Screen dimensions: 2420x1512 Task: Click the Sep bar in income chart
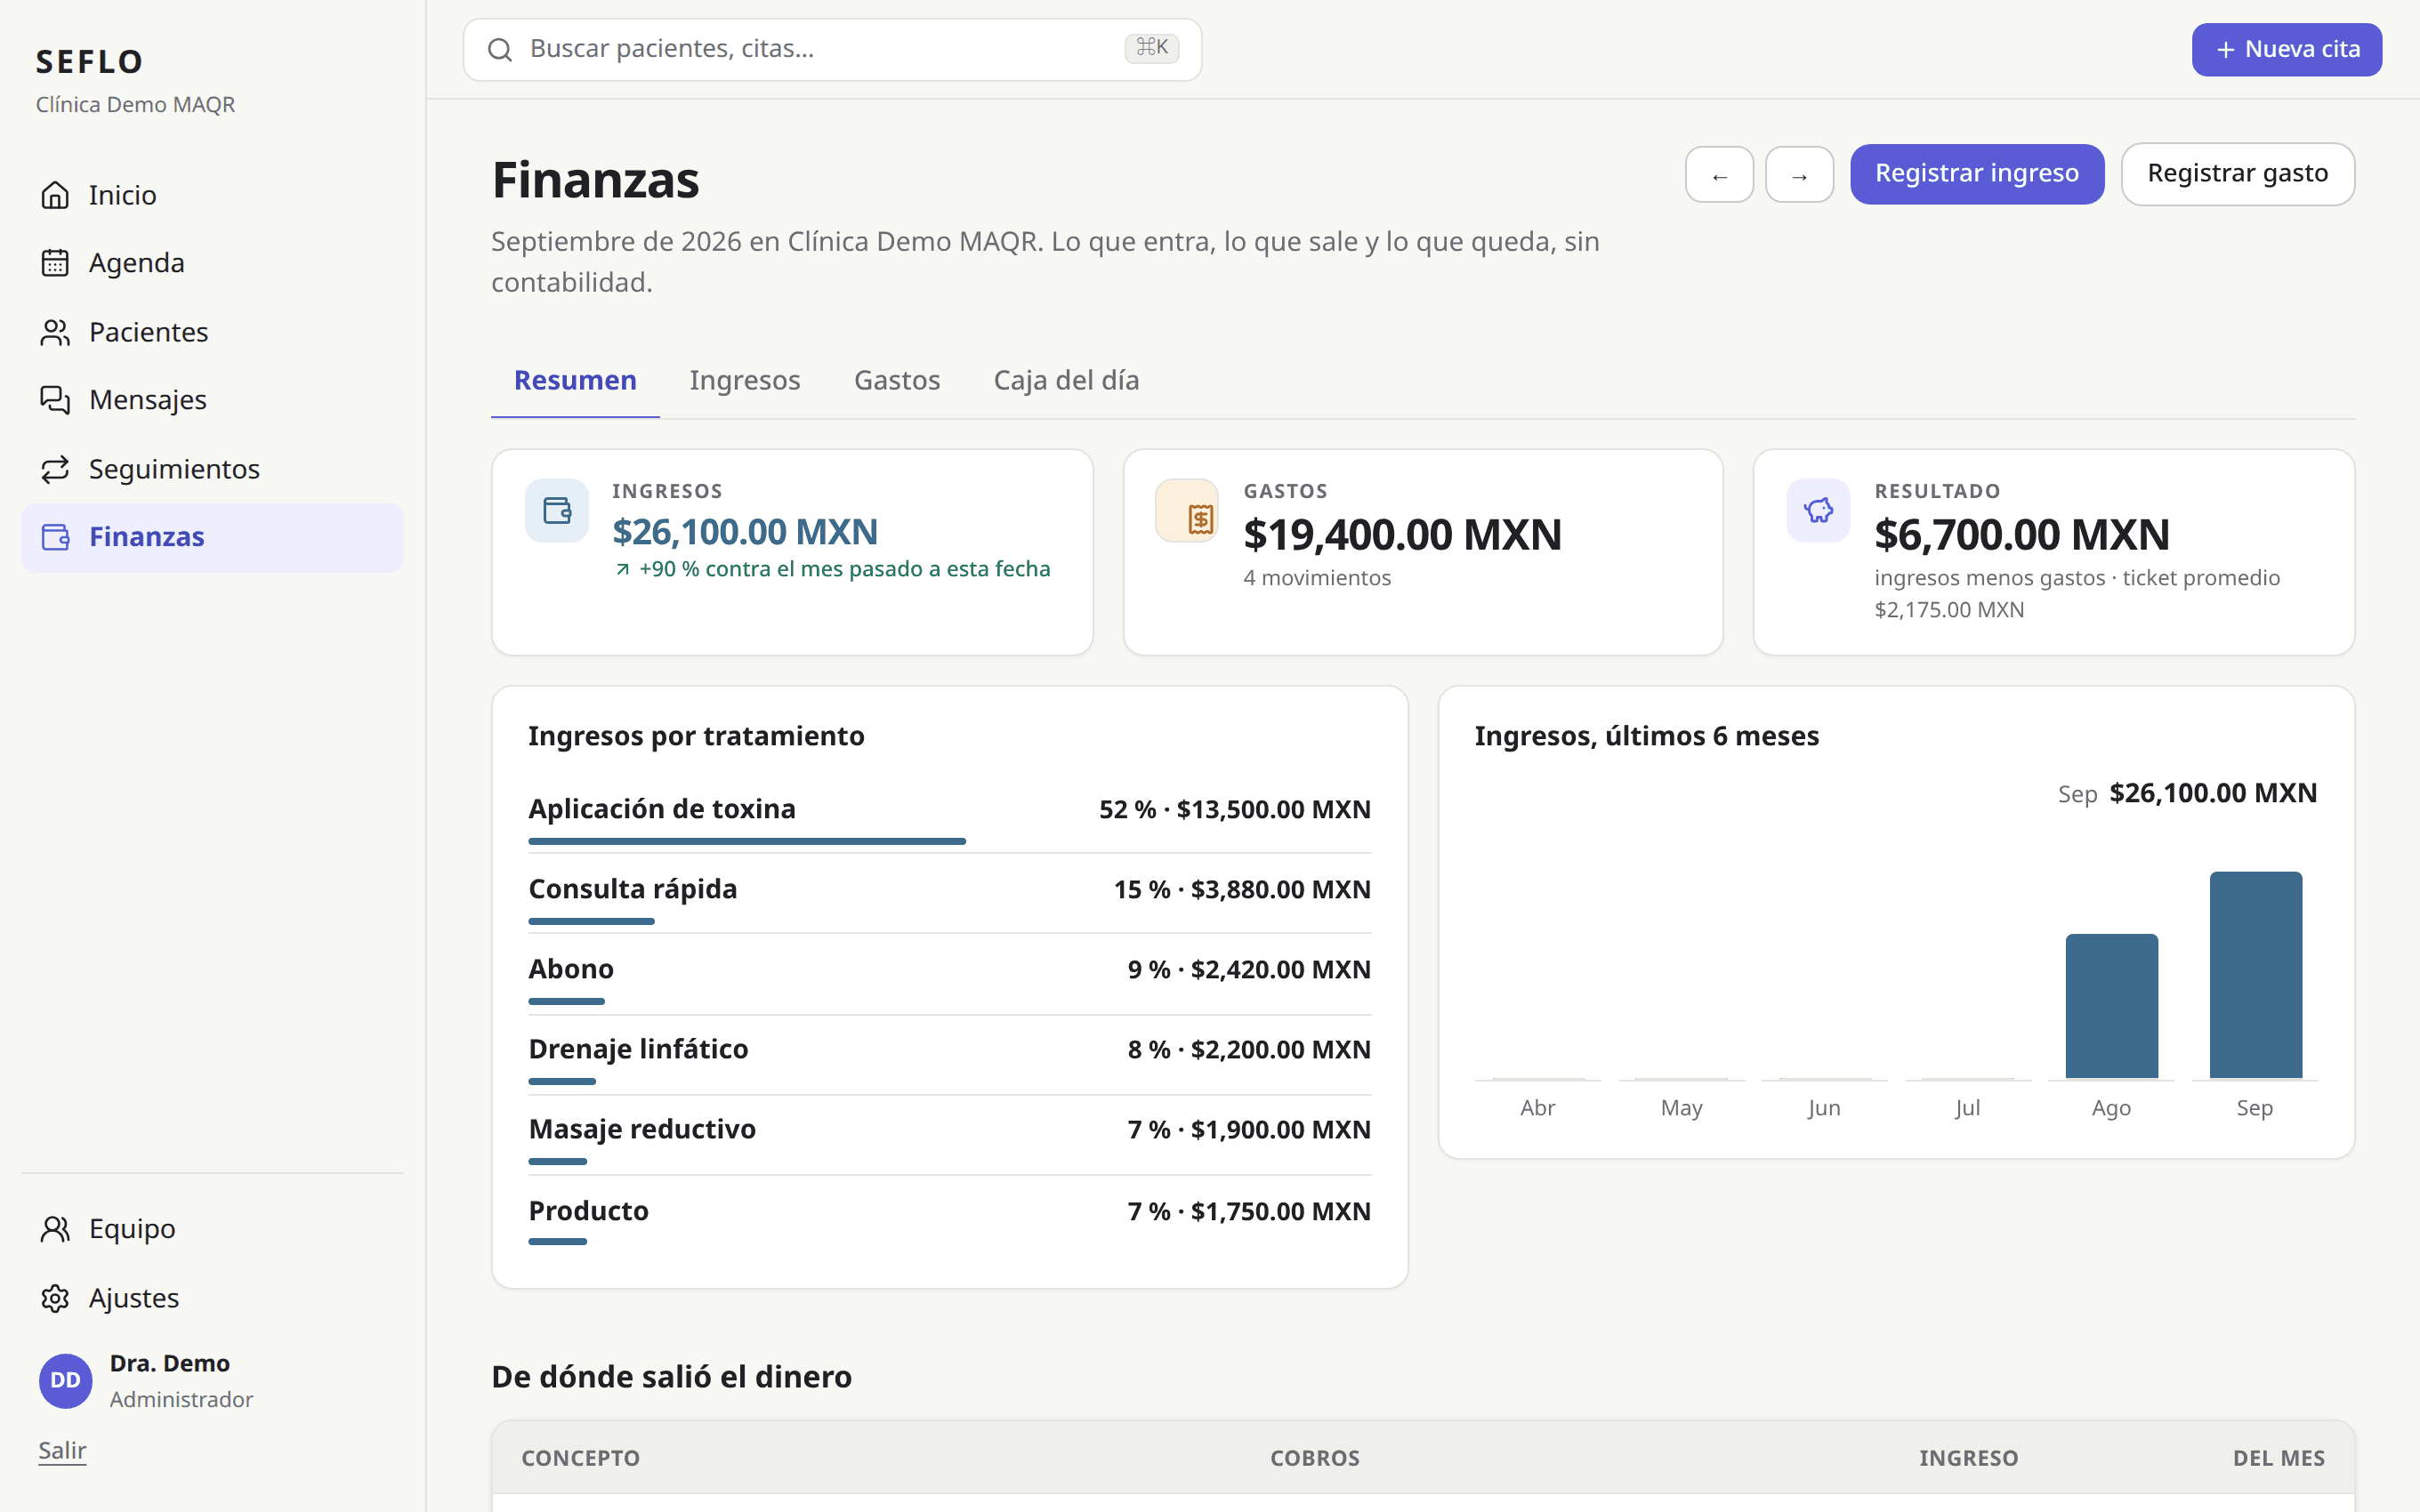pos(2255,975)
